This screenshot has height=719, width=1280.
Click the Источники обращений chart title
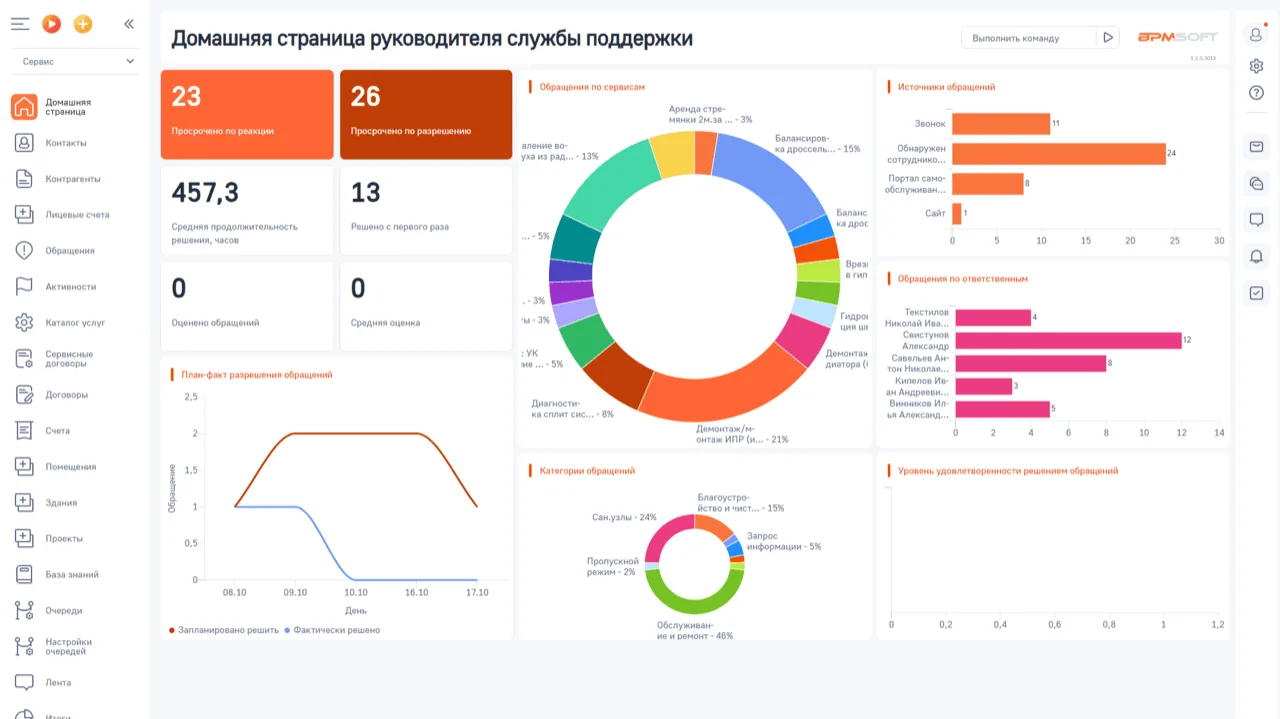pos(946,87)
